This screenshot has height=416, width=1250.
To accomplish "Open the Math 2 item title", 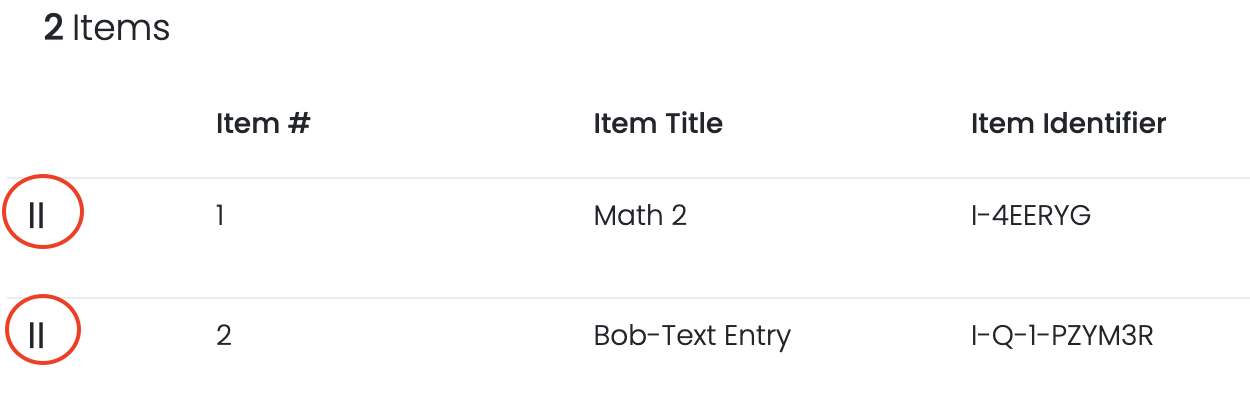I will click(640, 216).
